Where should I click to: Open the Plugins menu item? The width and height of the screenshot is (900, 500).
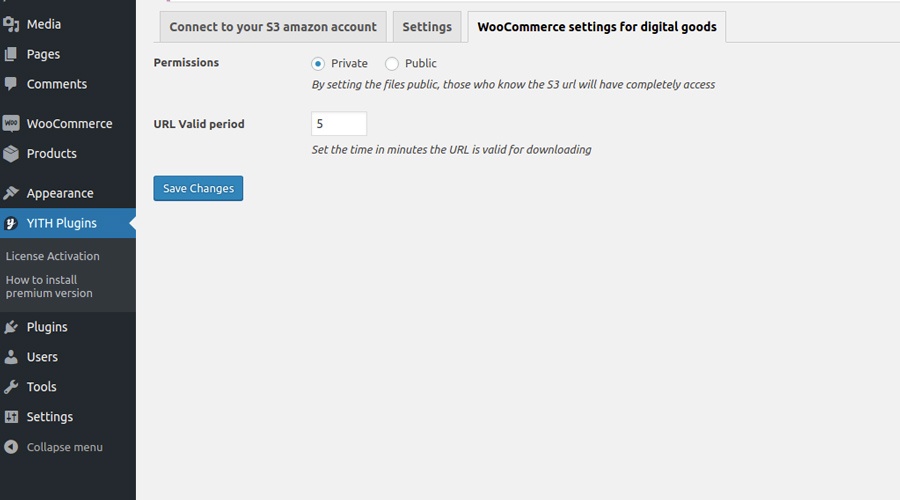click(x=68, y=327)
